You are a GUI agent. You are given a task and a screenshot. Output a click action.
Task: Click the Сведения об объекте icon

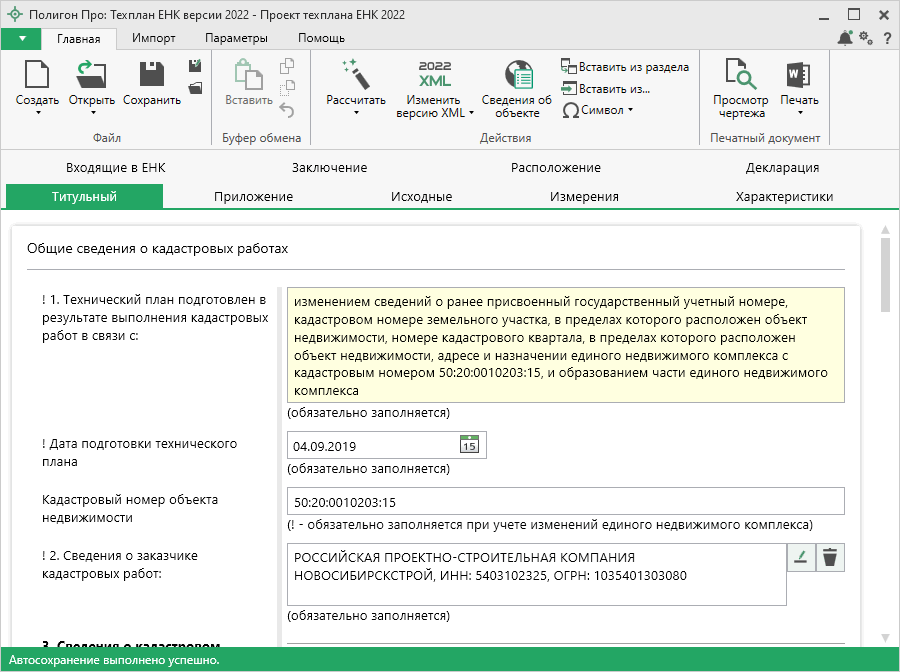[517, 74]
